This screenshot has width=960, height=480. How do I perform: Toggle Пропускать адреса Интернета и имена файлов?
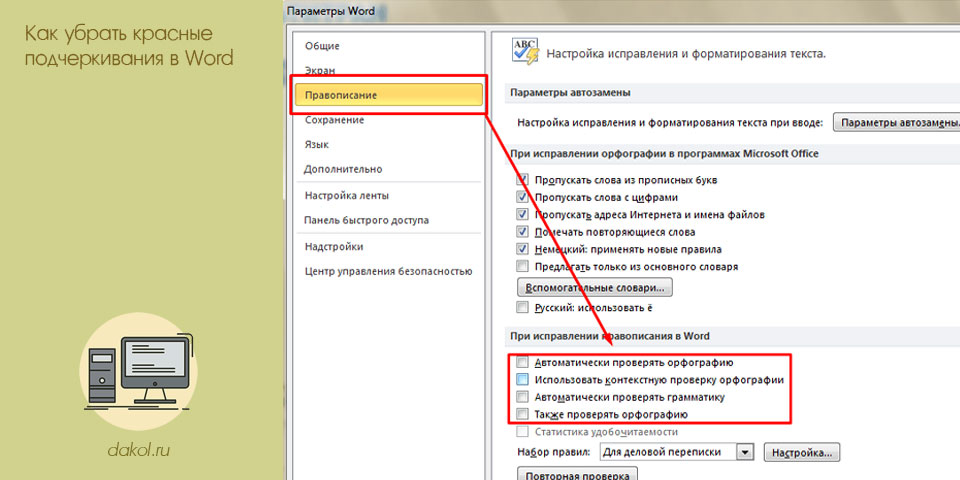(522, 215)
